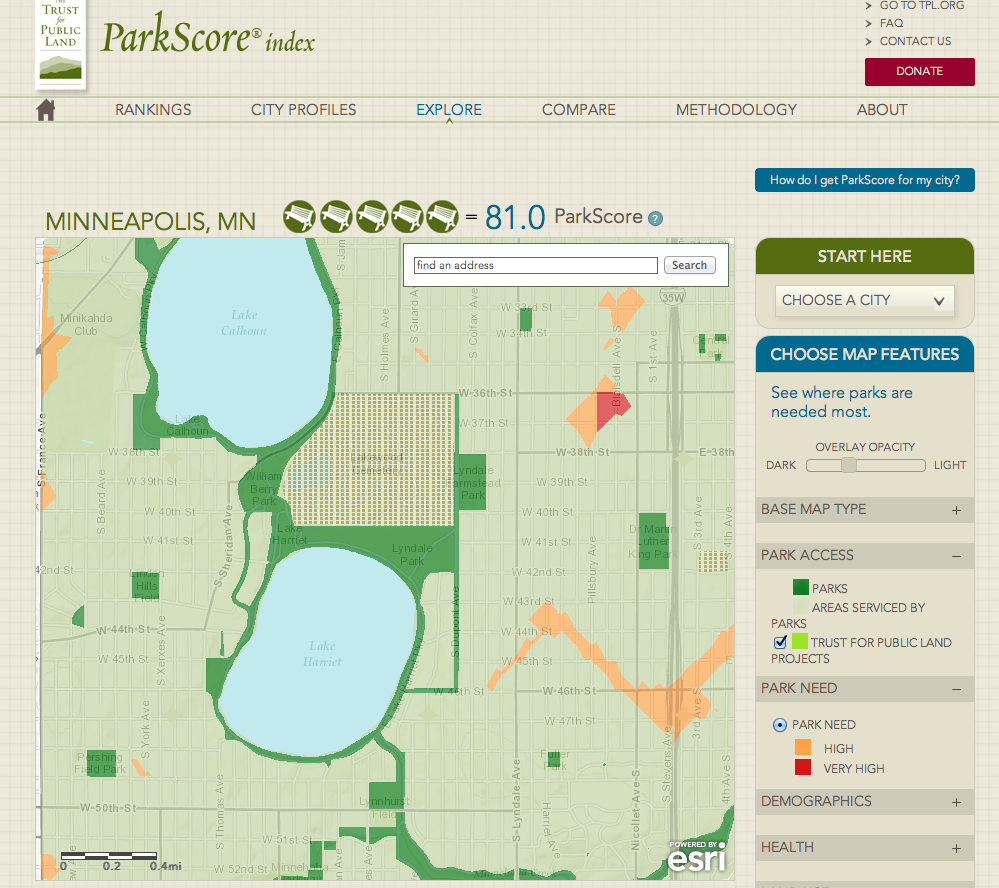Click the red Very High need swatch

(803, 767)
